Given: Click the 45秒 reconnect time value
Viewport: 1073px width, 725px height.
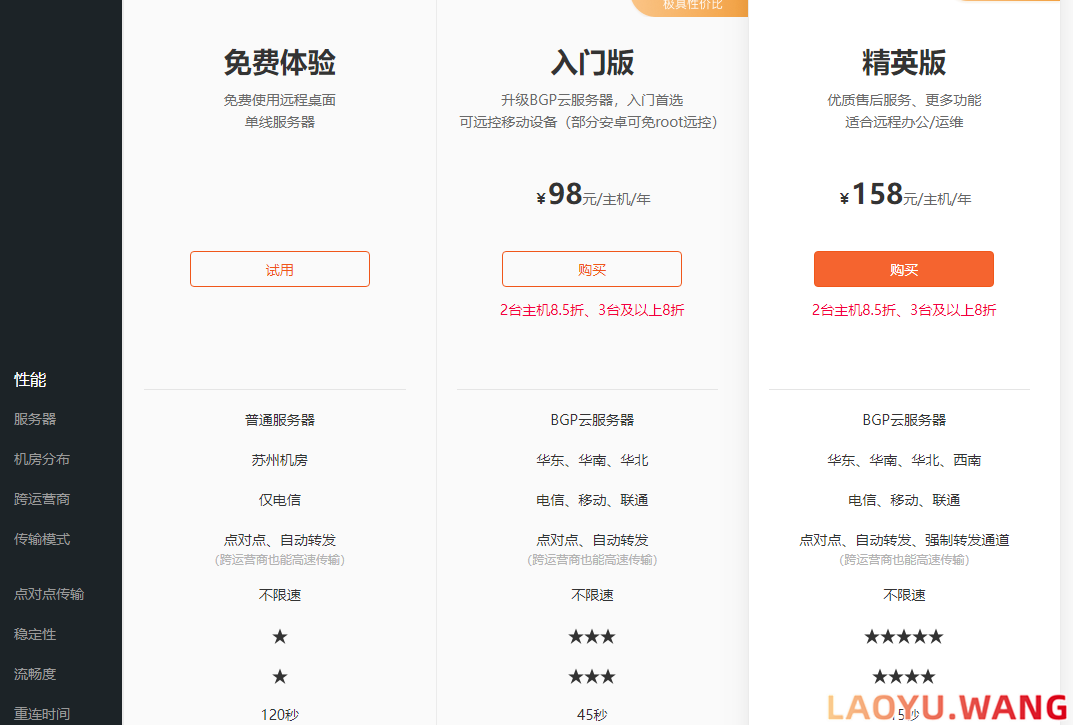Looking at the screenshot, I should 592,715.
